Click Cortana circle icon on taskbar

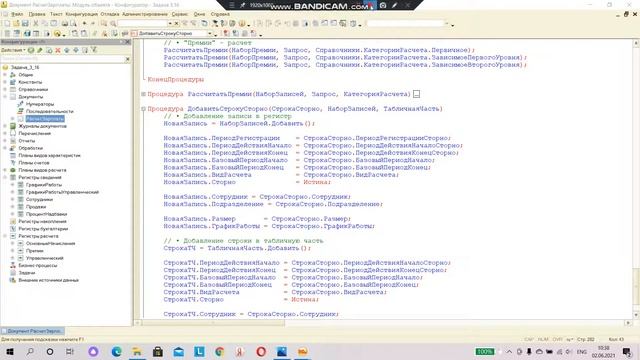(50, 351)
